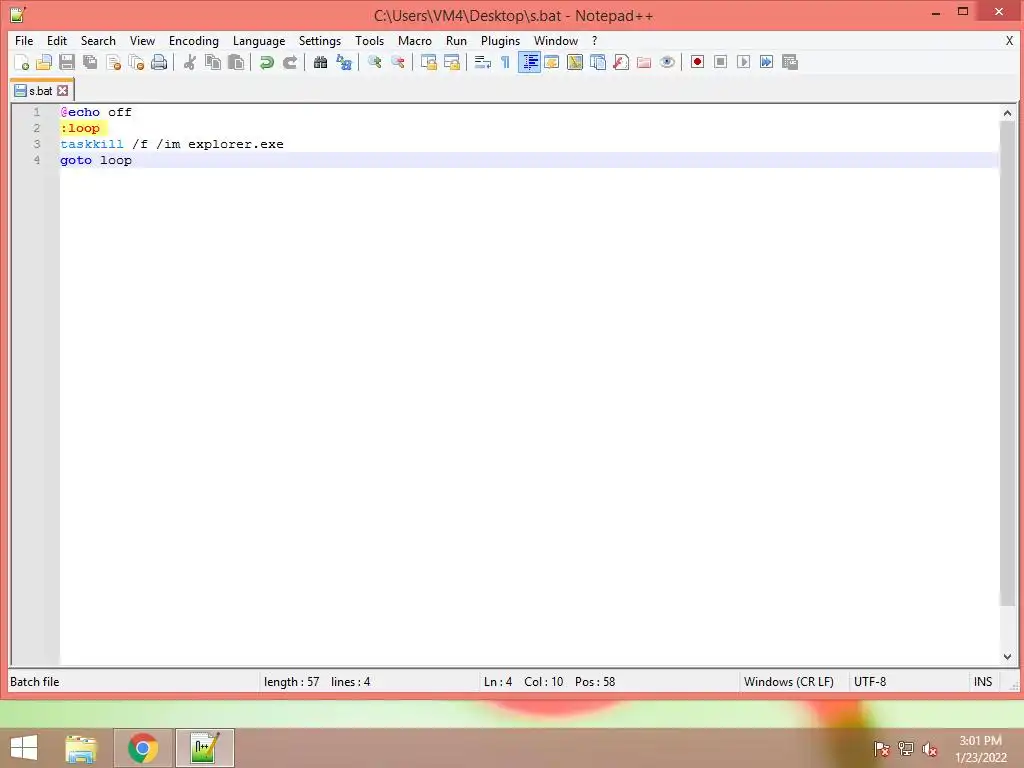Click the Zoom In magnifier icon
Viewport: 1024px width, 768px height.
(x=374, y=62)
